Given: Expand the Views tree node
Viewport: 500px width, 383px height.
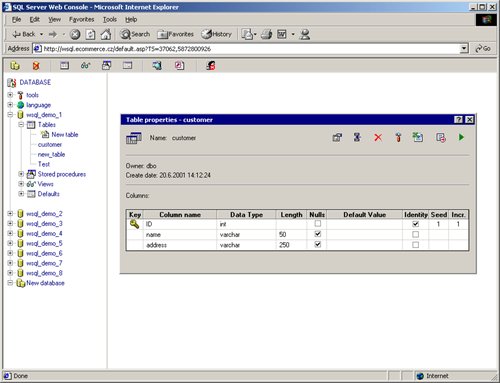Looking at the screenshot, I should 21,184.
